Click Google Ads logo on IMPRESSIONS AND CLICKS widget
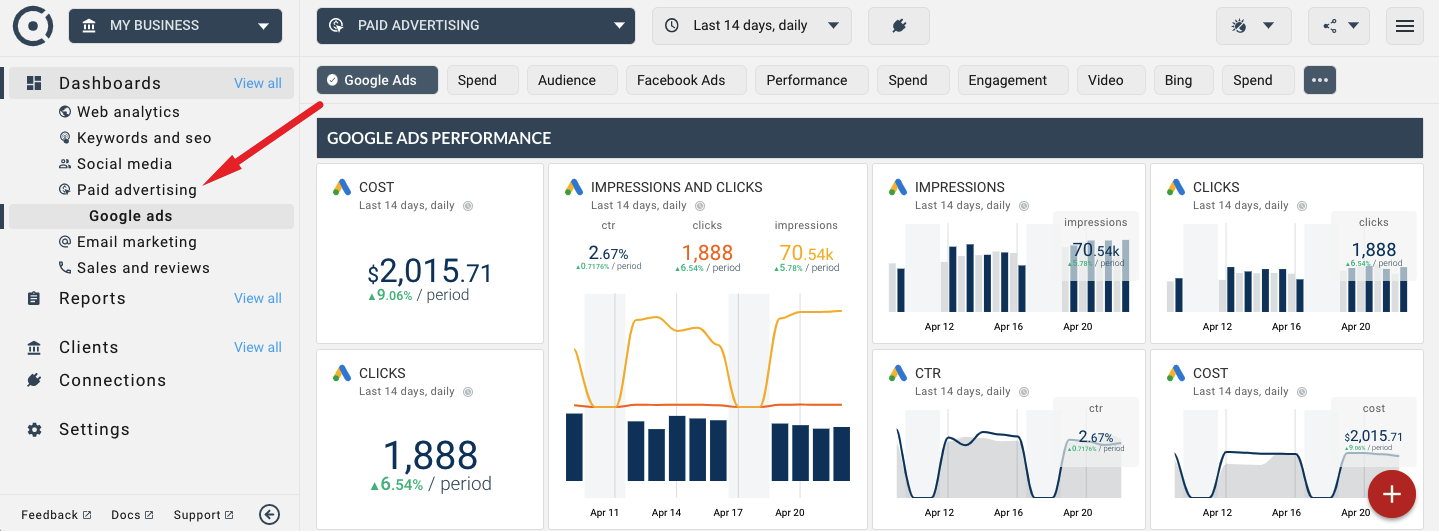The image size is (1439, 531). pyautogui.click(x=573, y=187)
